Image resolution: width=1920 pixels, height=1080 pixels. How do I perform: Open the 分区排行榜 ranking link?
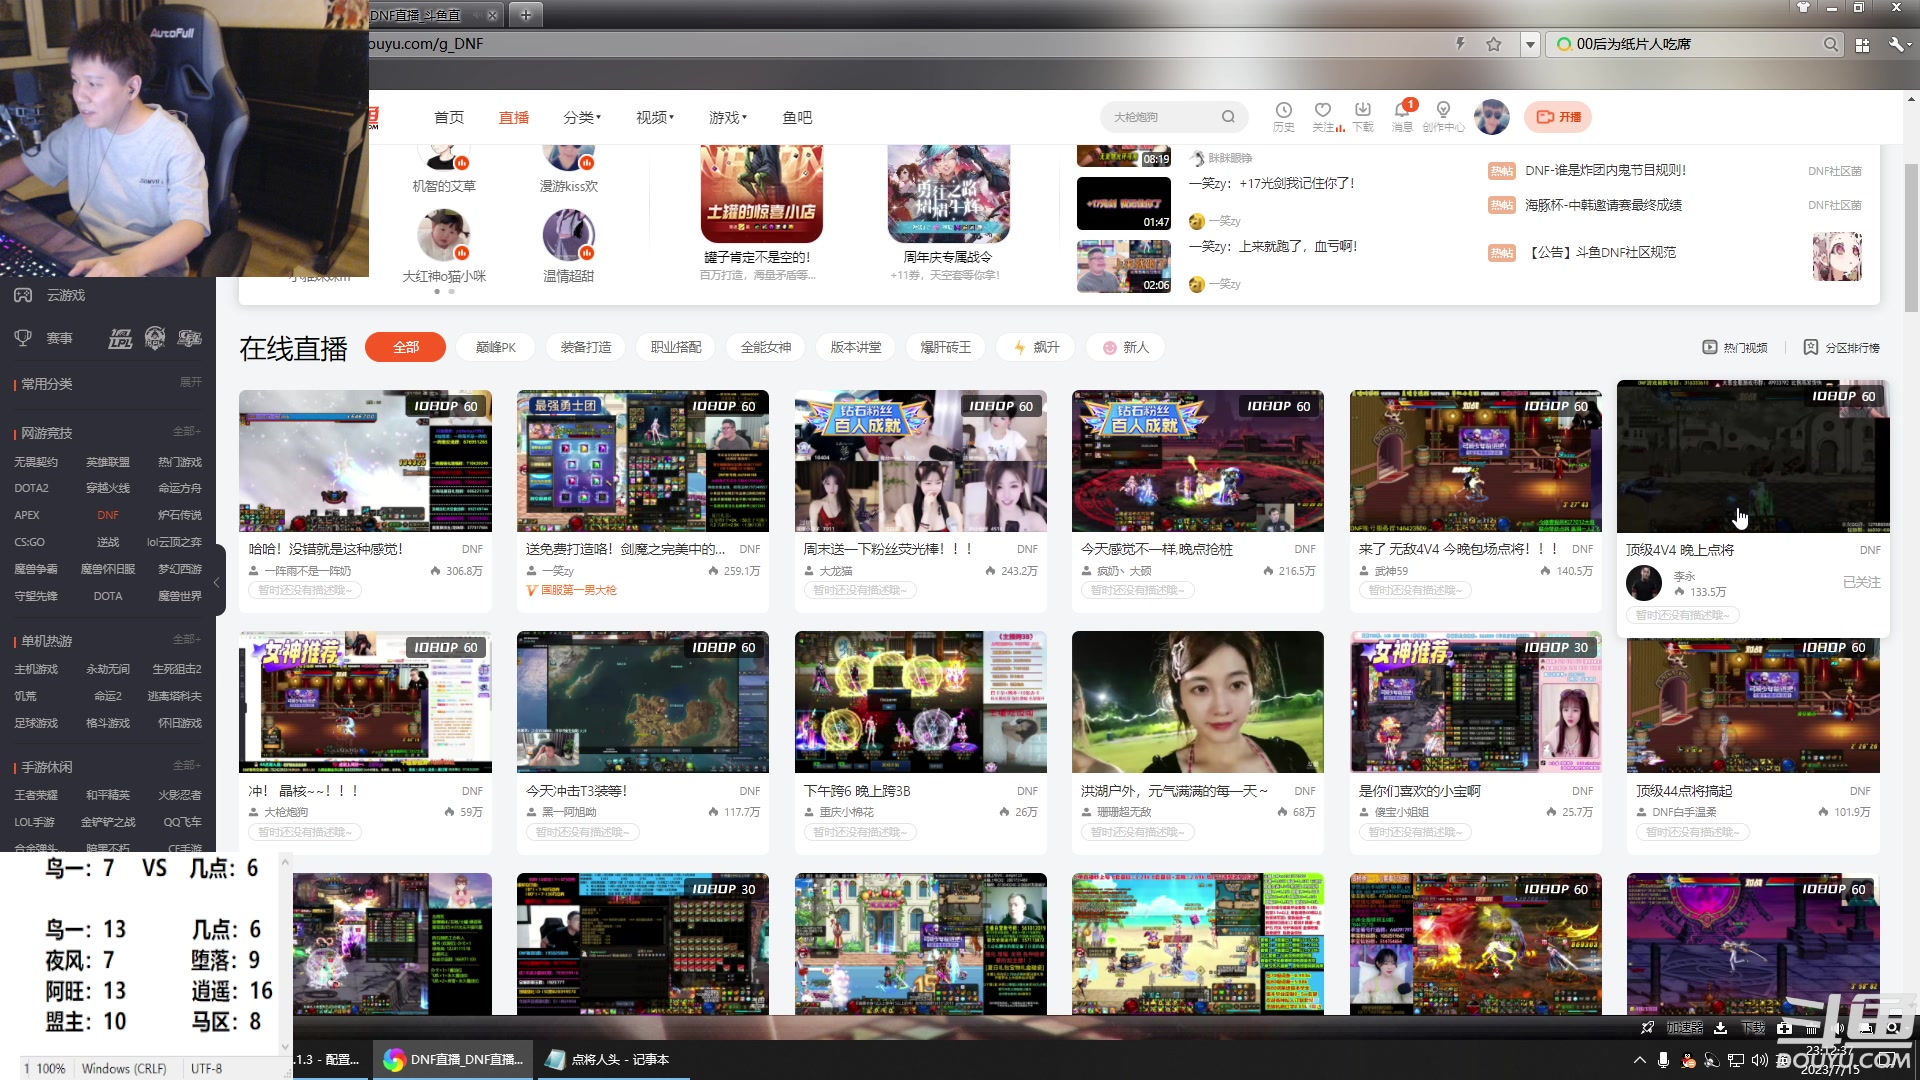[x=1841, y=347]
